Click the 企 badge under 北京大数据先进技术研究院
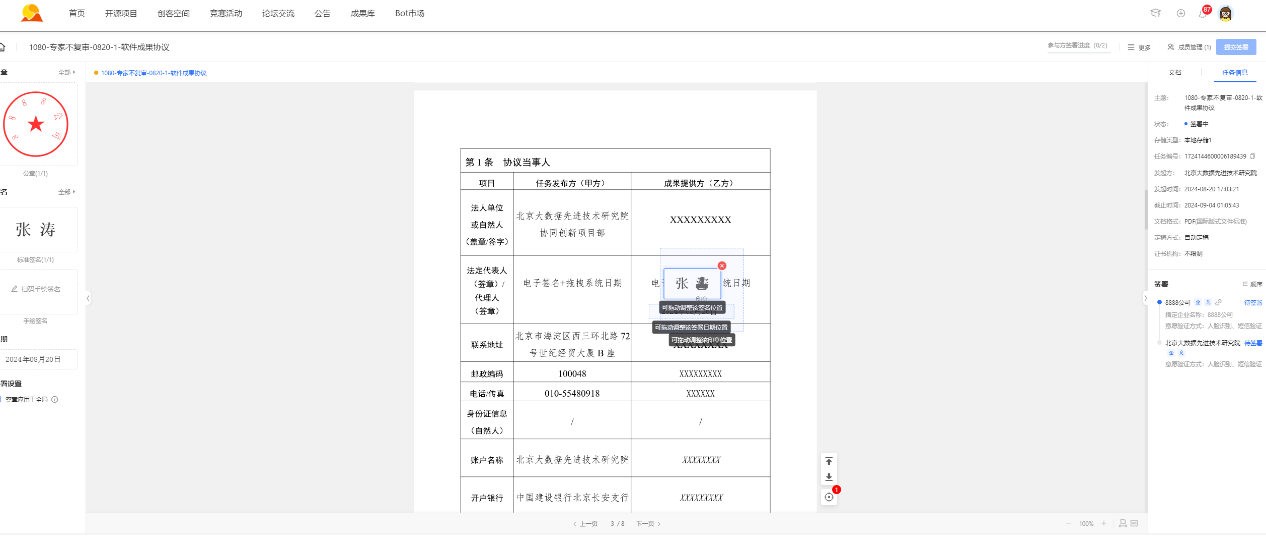Screen dimensions: 1266x536 coord(1169,353)
